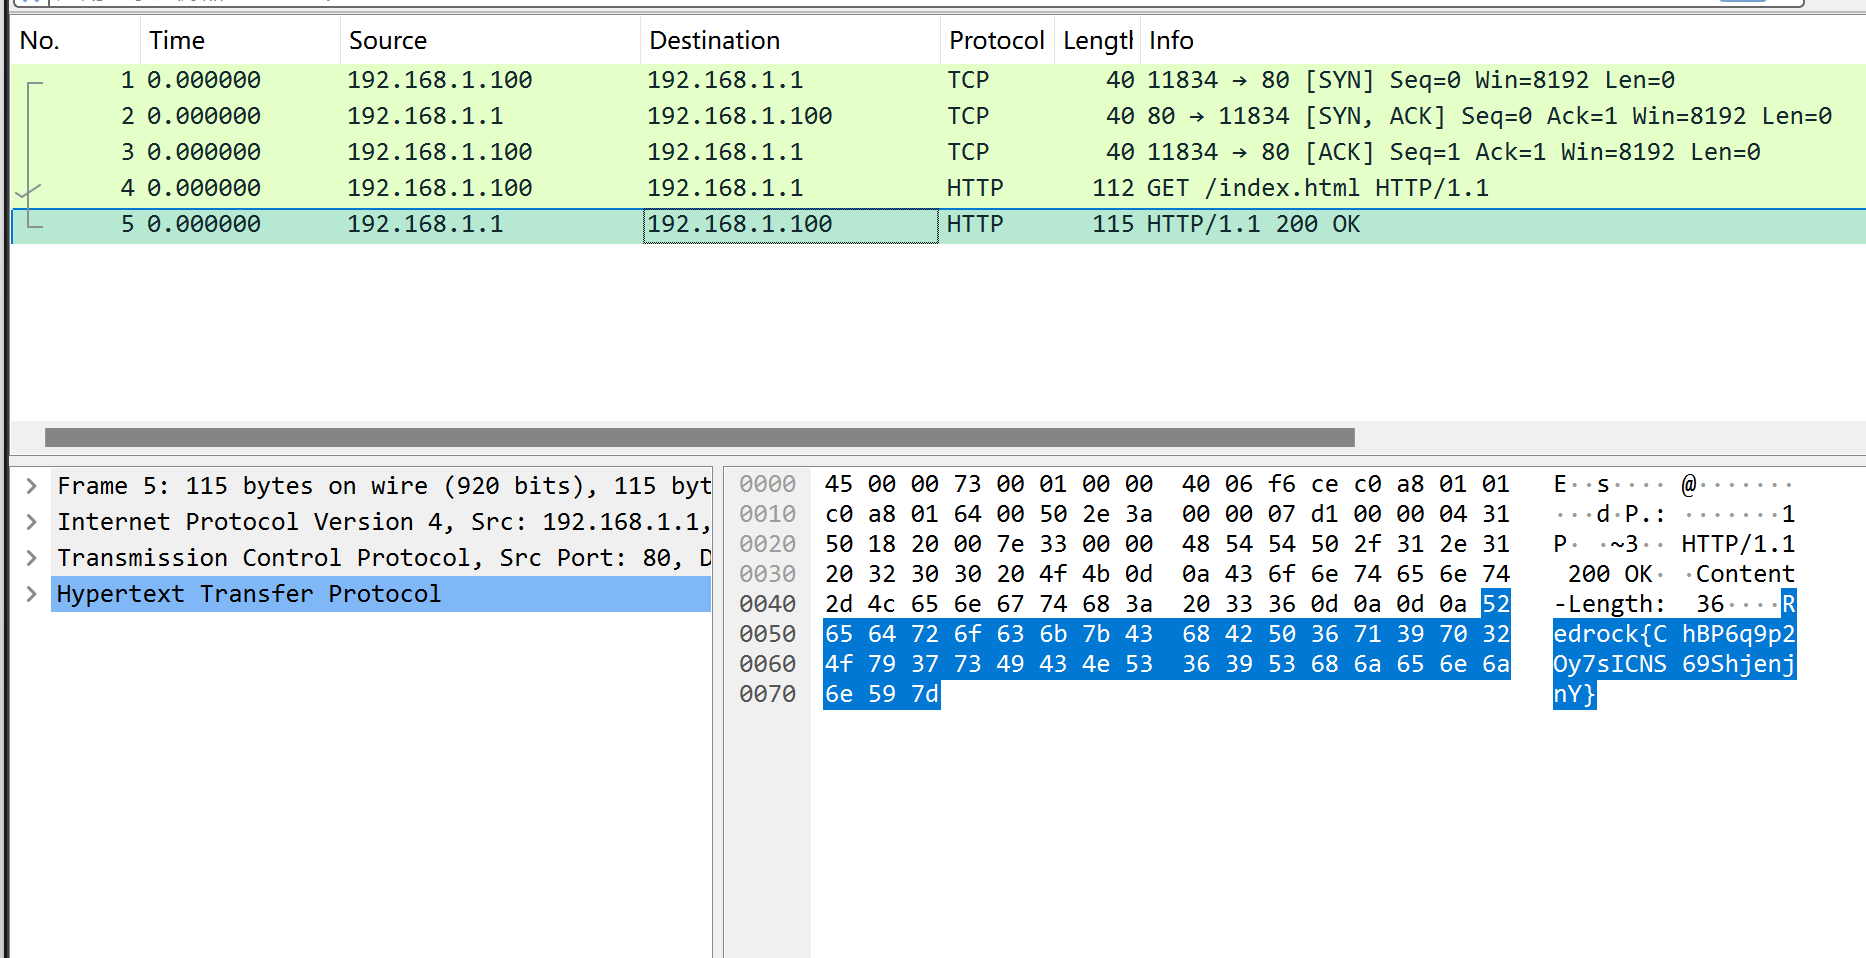1866x958 pixels.
Task: Sort packets by Time column header
Action: click(177, 41)
